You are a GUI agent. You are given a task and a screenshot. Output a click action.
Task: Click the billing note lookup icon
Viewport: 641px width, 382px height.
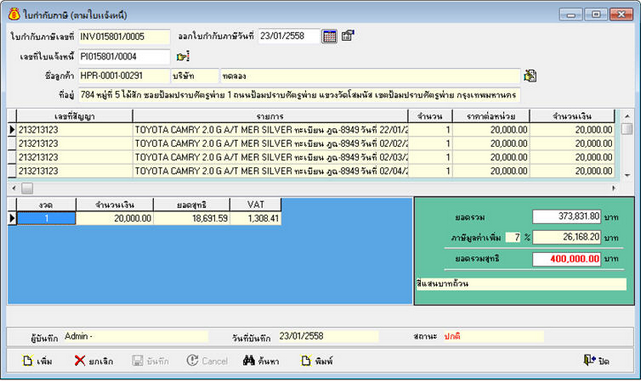coord(183,56)
